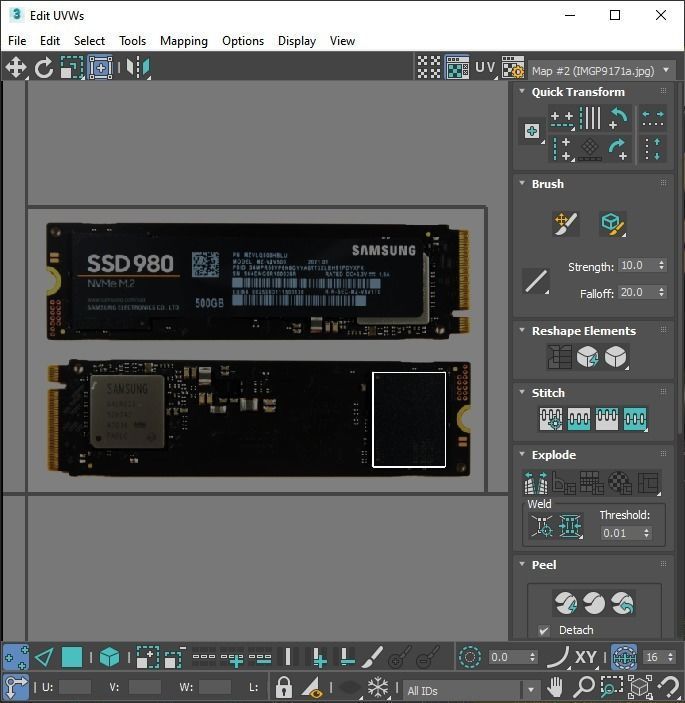Enable Vertex sub-object mode
The image size is (685, 703).
pos(16,657)
